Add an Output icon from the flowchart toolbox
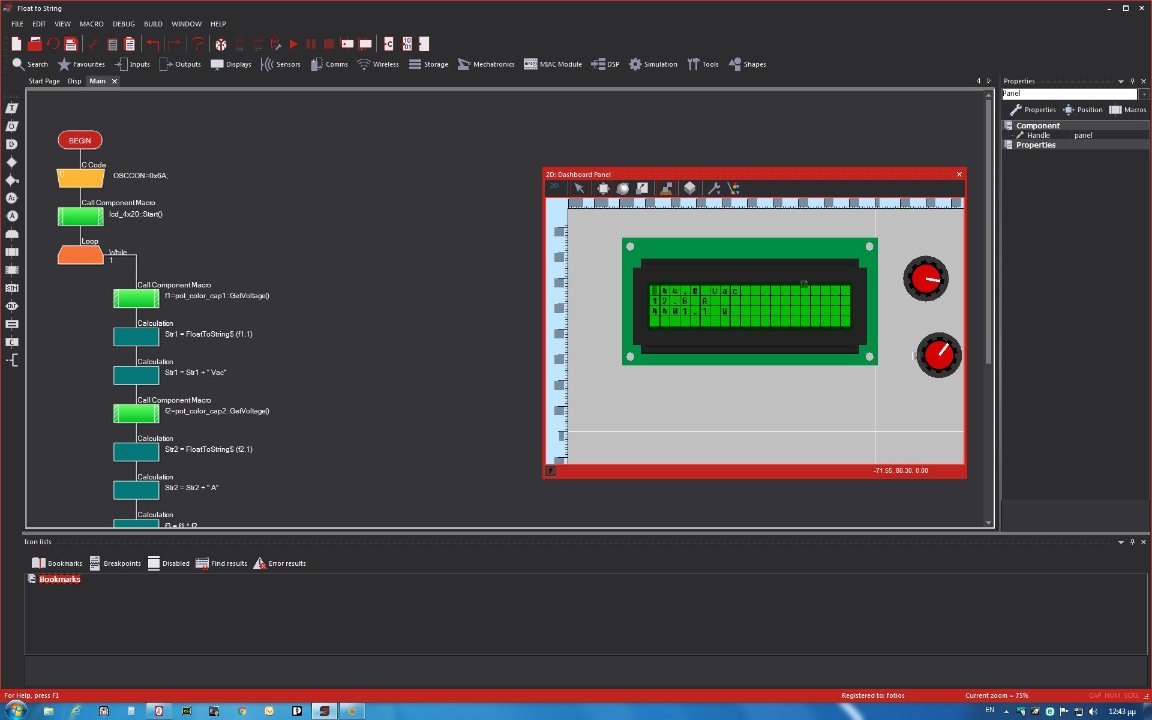The height and width of the screenshot is (720, 1152). (12, 126)
